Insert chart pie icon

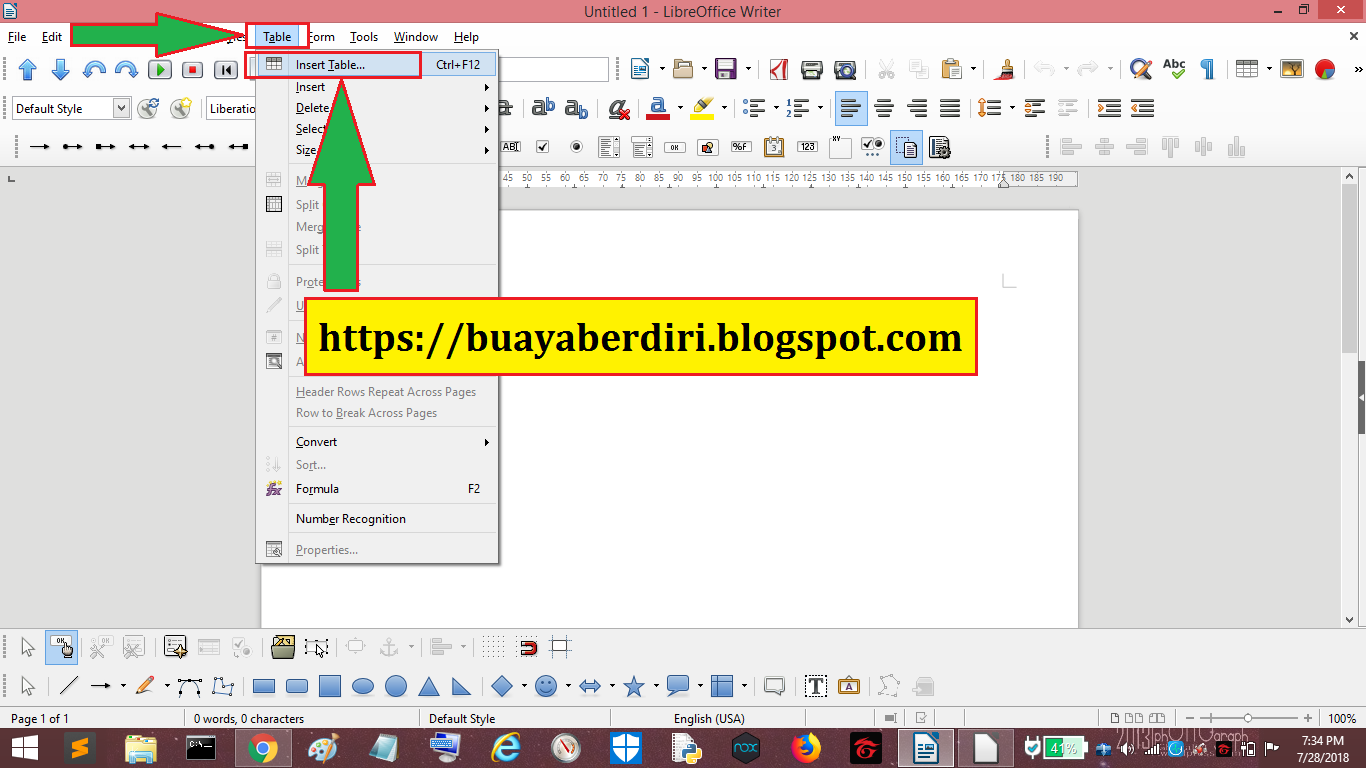(x=1325, y=69)
